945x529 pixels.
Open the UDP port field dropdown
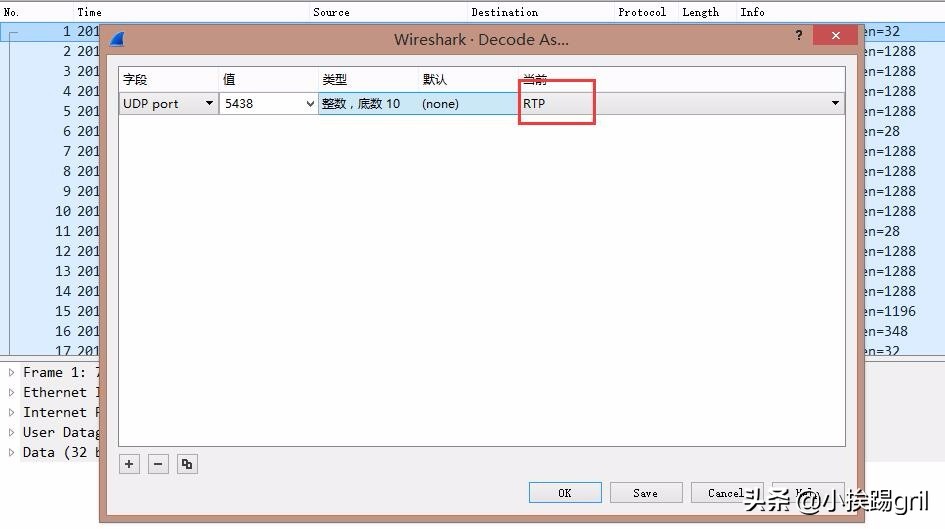pyautogui.click(x=209, y=103)
